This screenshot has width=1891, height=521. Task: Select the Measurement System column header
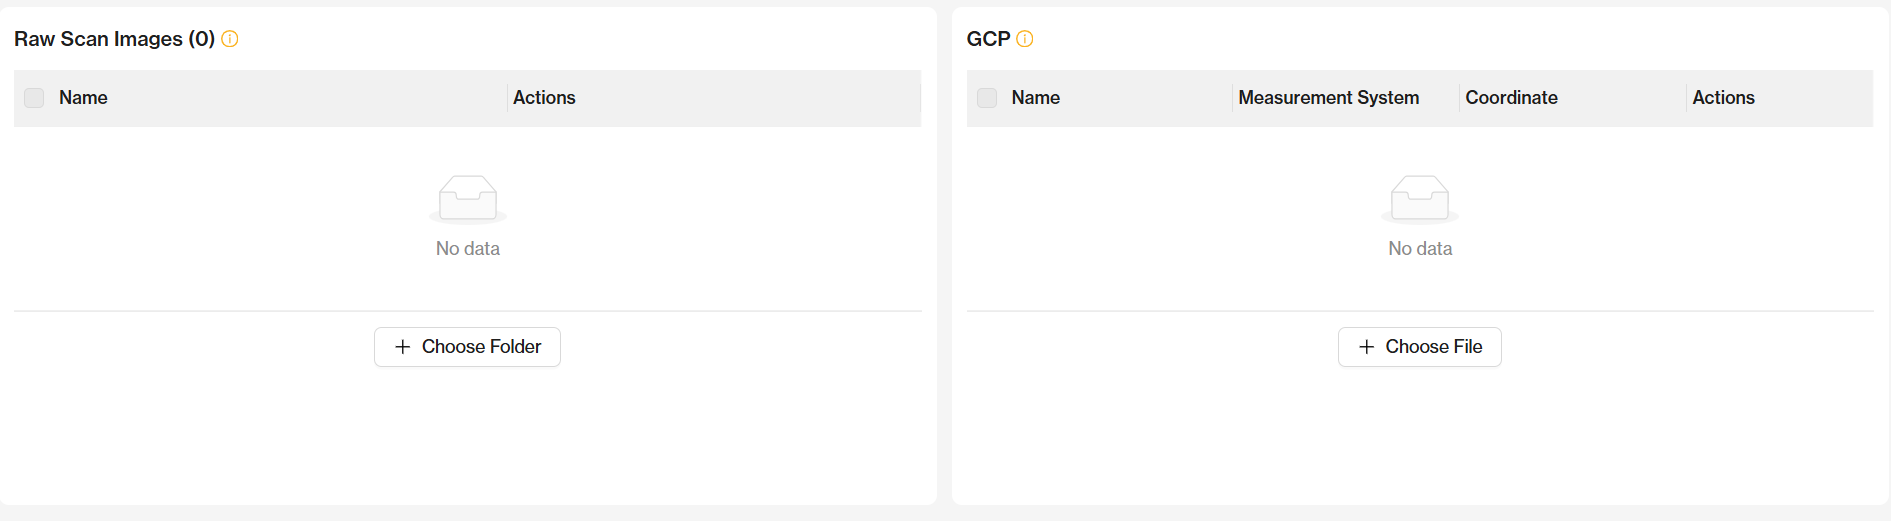pyautogui.click(x=1328, y=98)
